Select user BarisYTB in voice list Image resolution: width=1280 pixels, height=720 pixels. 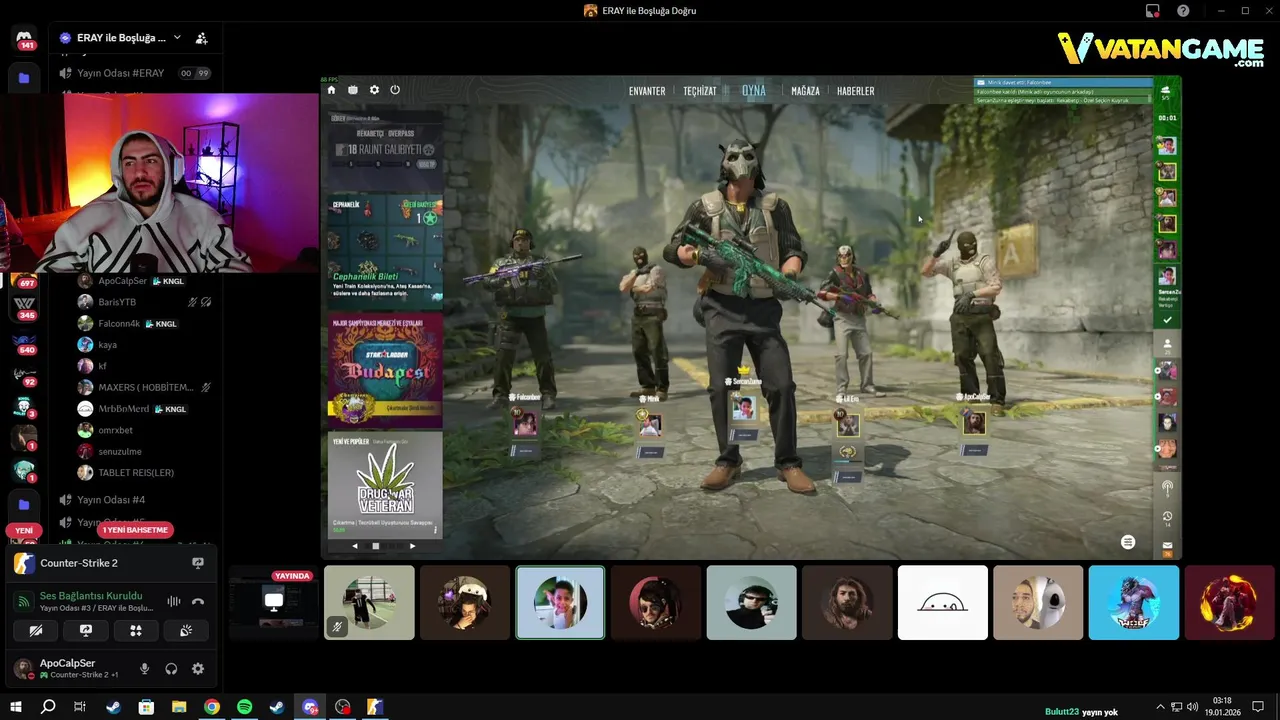145,302
